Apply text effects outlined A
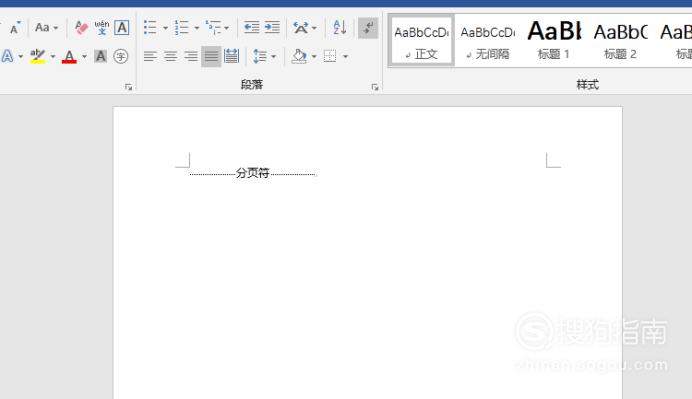The width and height of the screenshot is (692, 399). (x=8, y=56)
